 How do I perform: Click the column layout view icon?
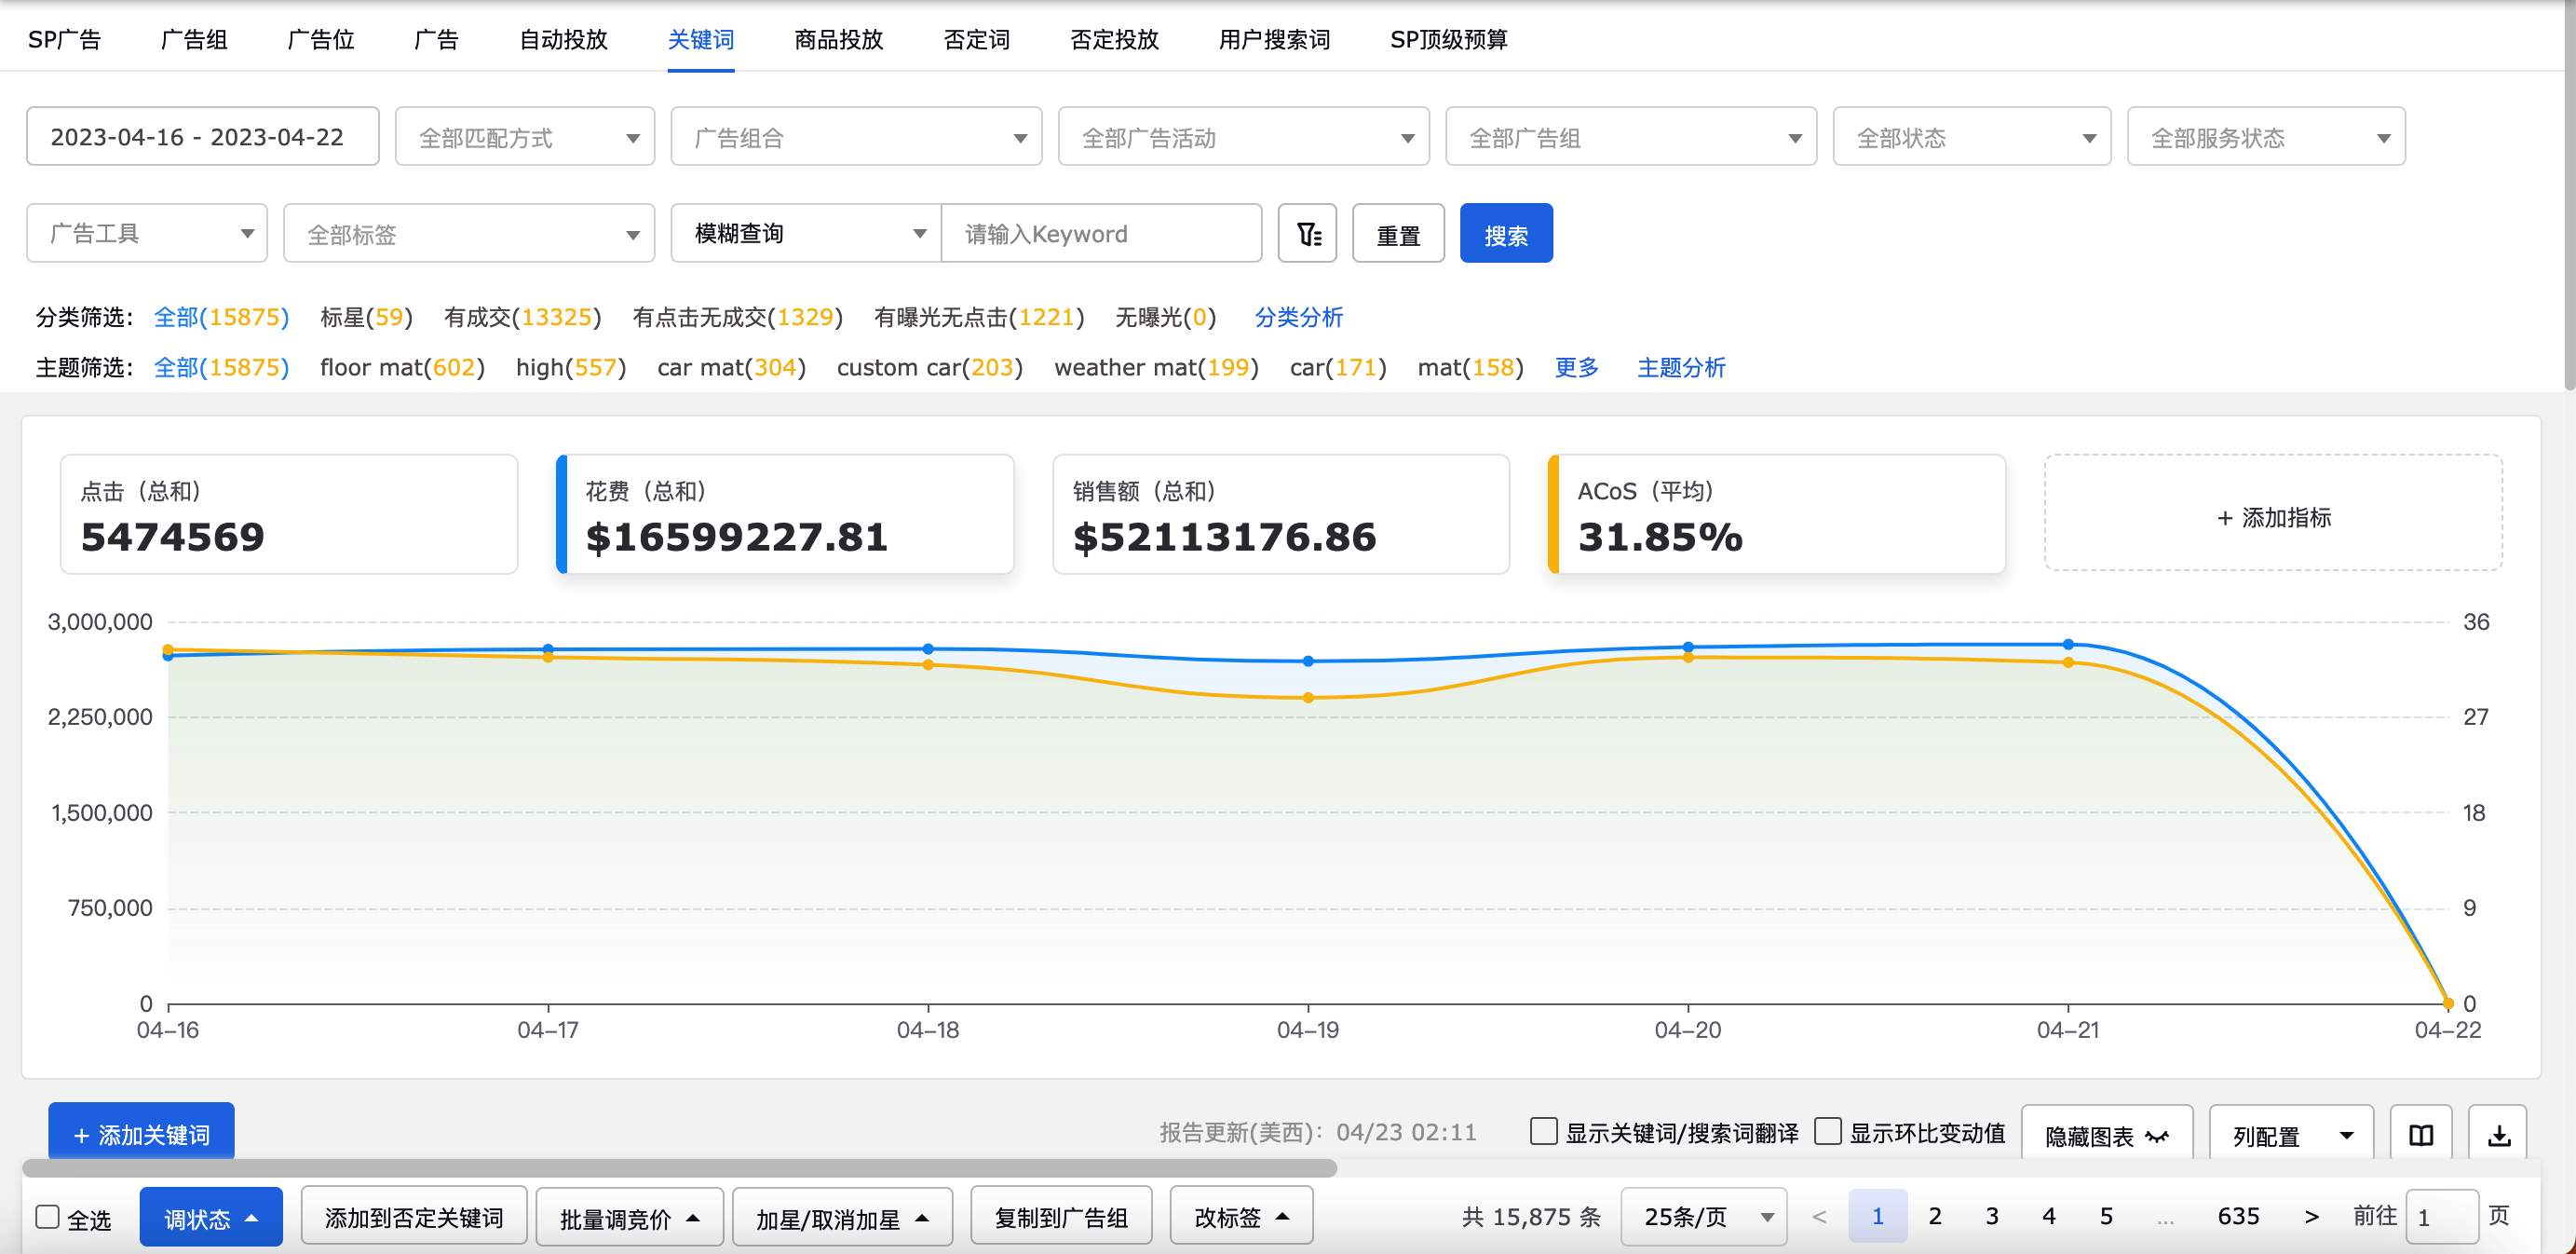coord(2421,1135)
